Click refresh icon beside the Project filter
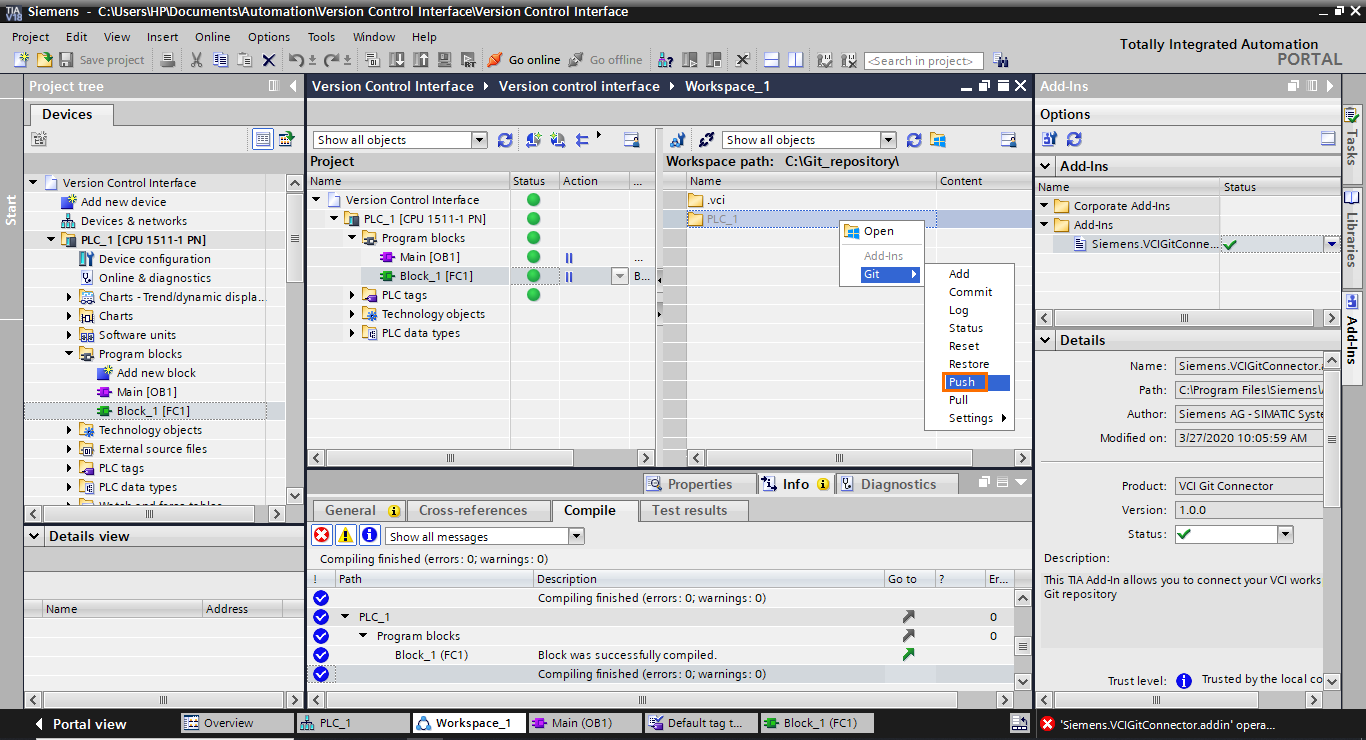Screen dimensions: 1366x740 (505, 140)
